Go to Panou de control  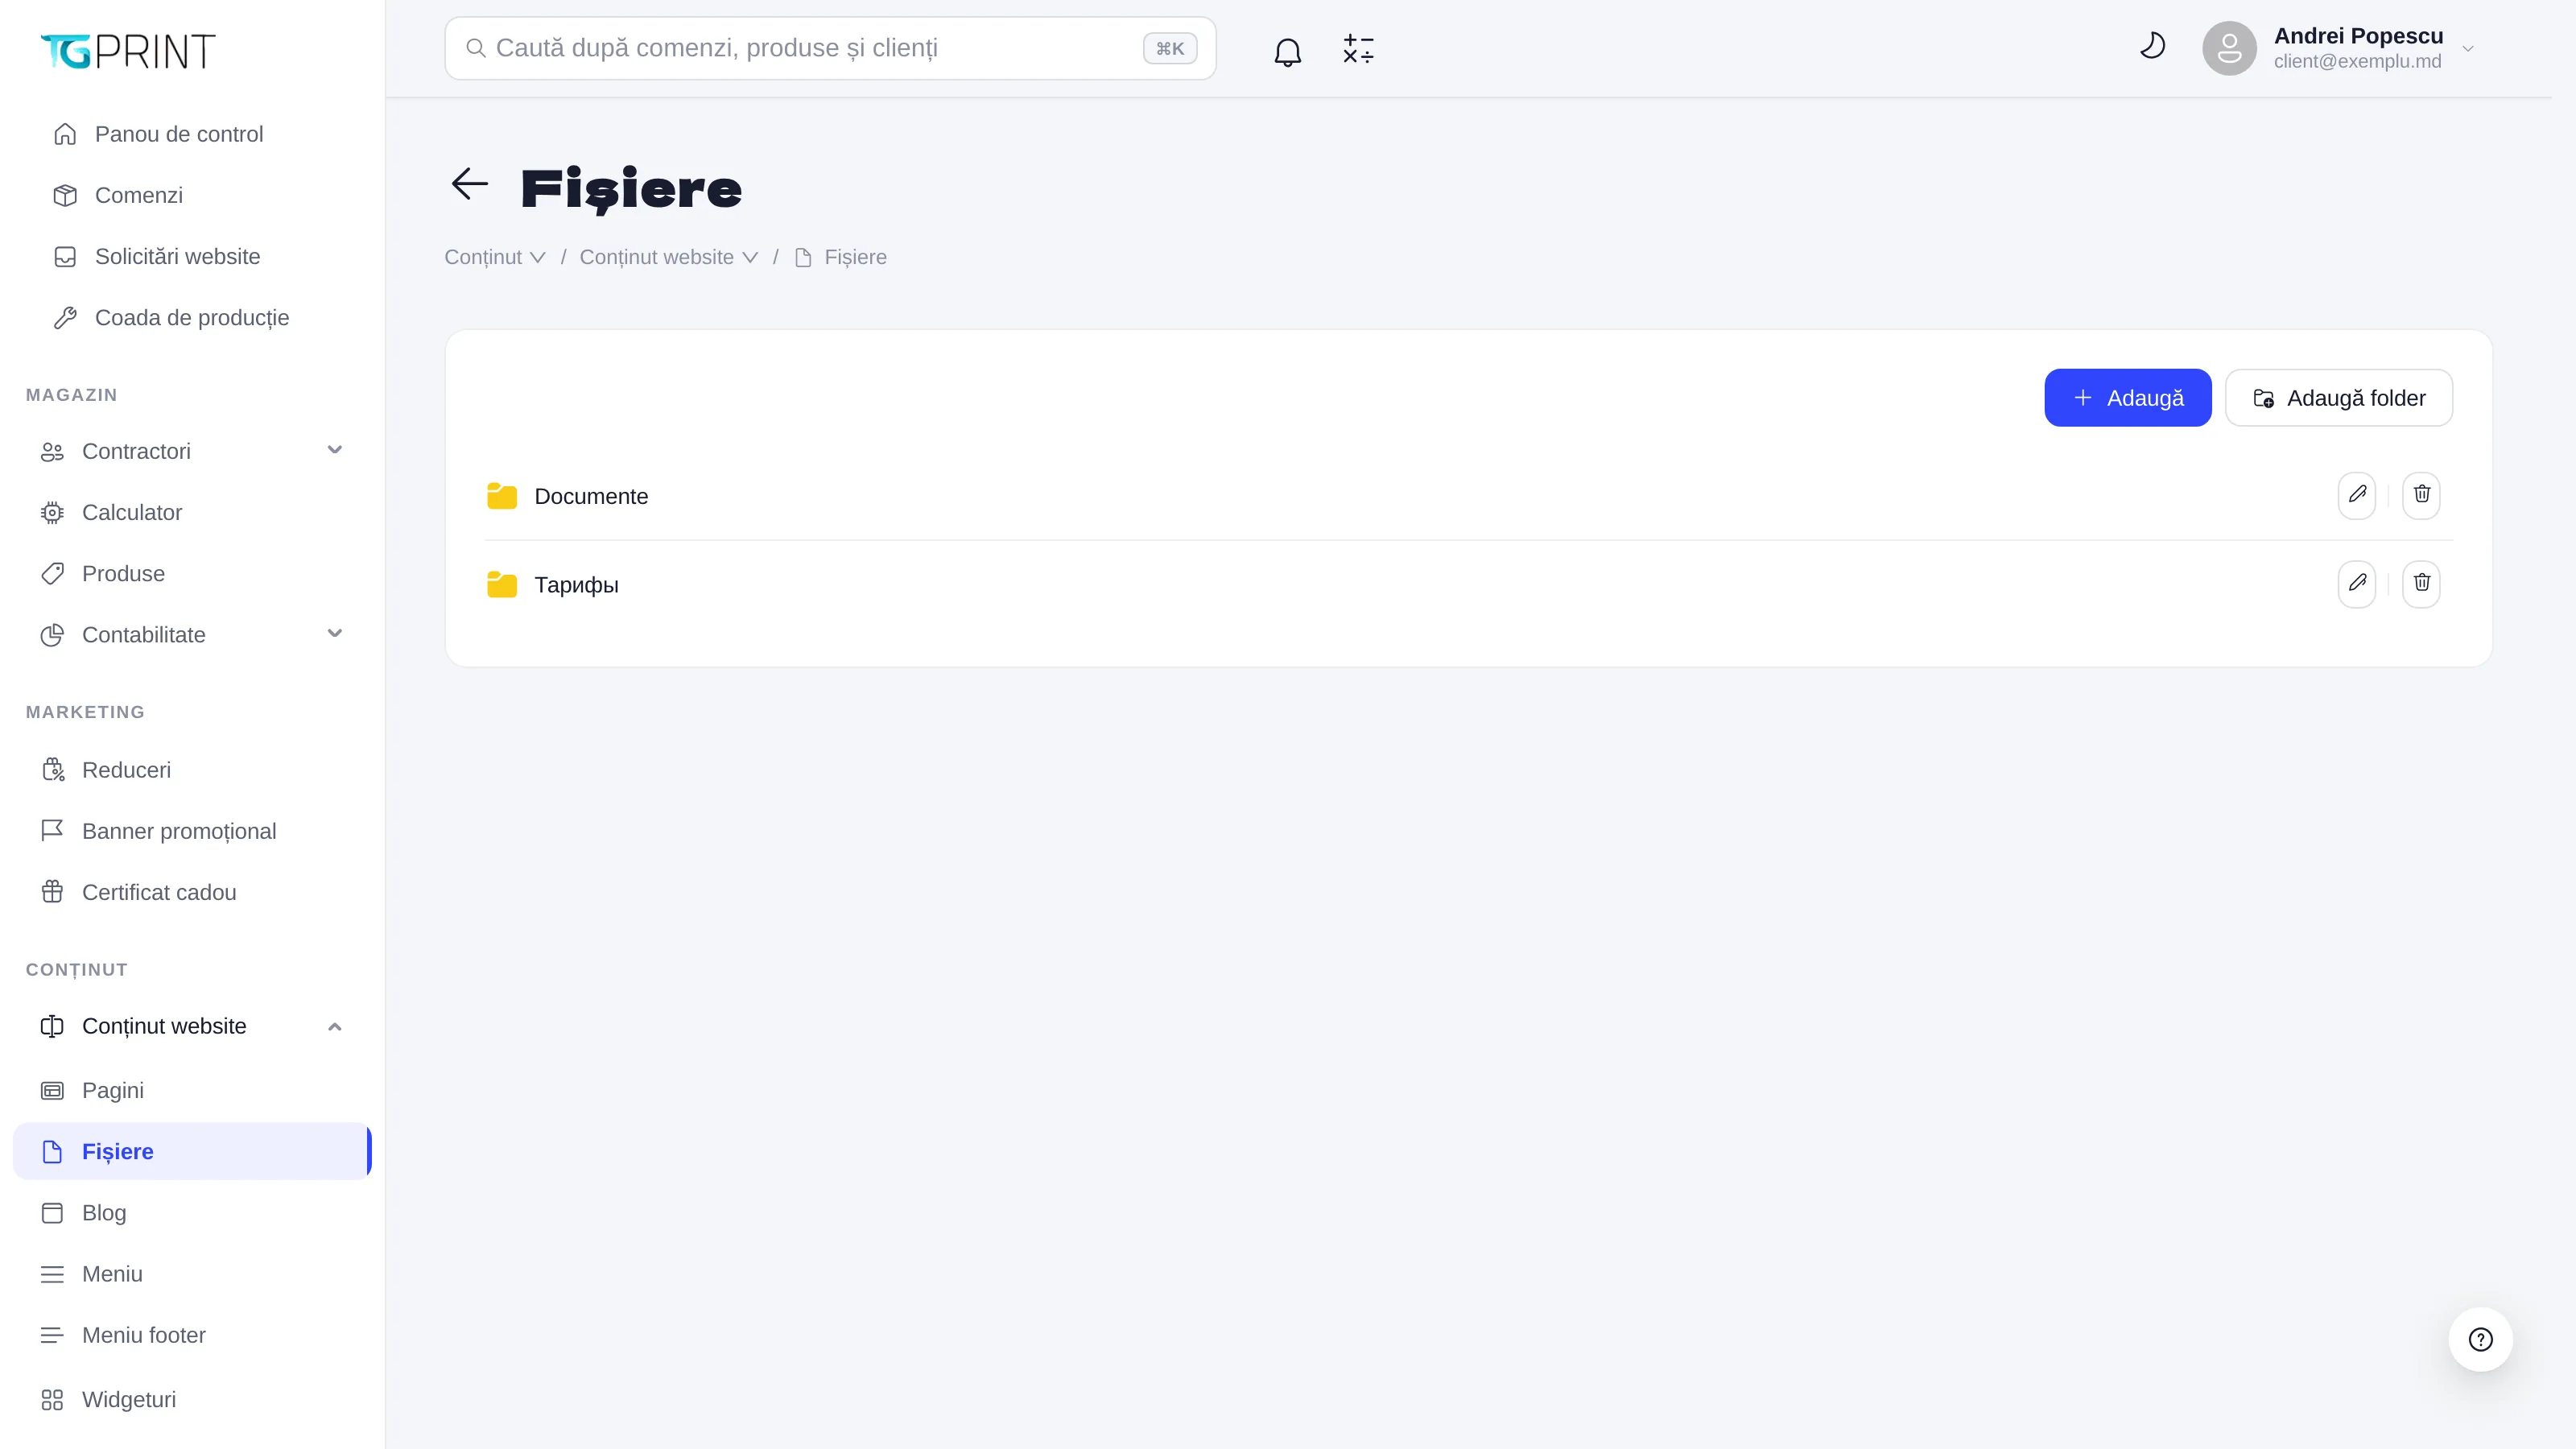pos(193,134)
